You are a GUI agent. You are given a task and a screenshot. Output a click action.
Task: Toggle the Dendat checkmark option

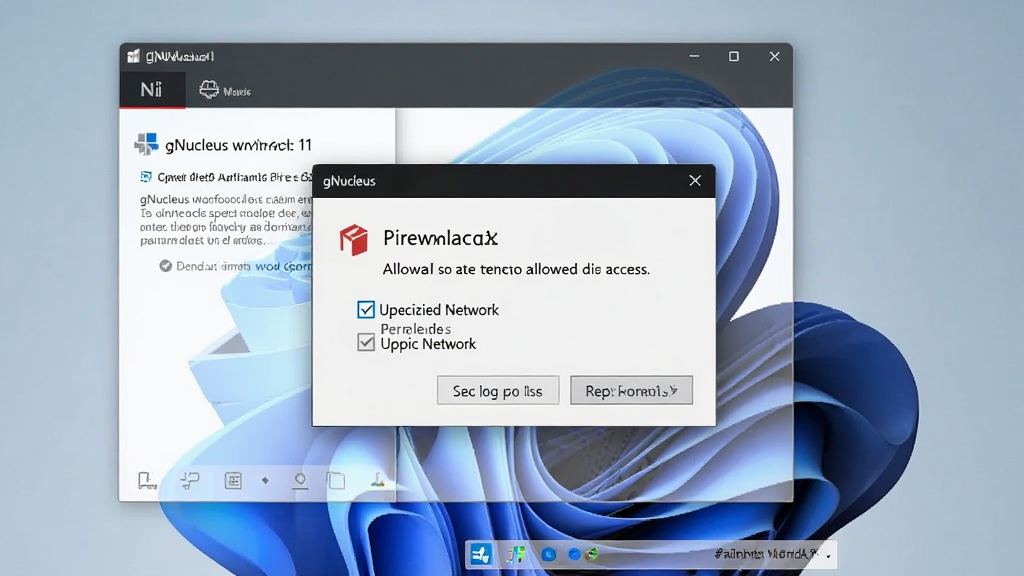tap(166, 266)
